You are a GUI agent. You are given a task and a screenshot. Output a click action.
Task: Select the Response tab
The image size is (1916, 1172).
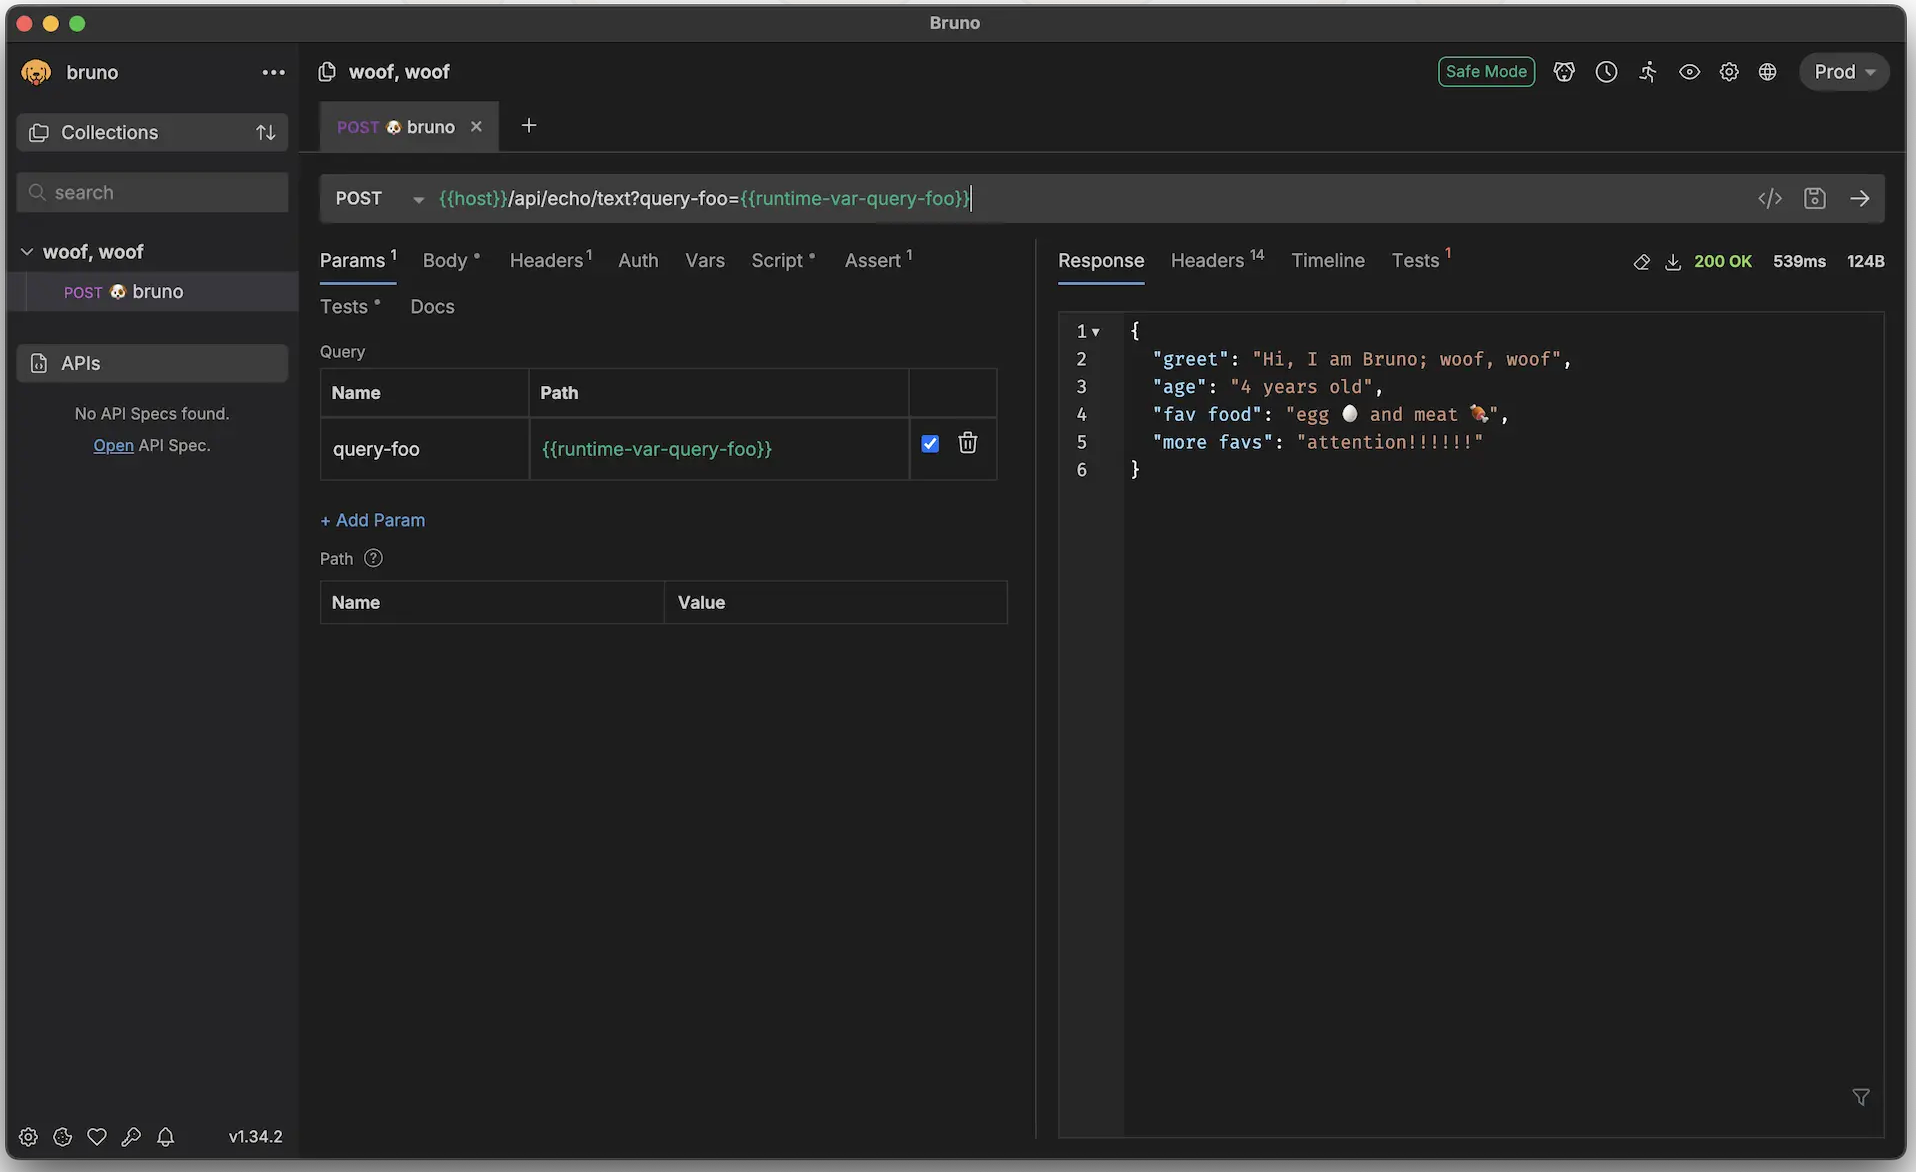coord(1101,260)
